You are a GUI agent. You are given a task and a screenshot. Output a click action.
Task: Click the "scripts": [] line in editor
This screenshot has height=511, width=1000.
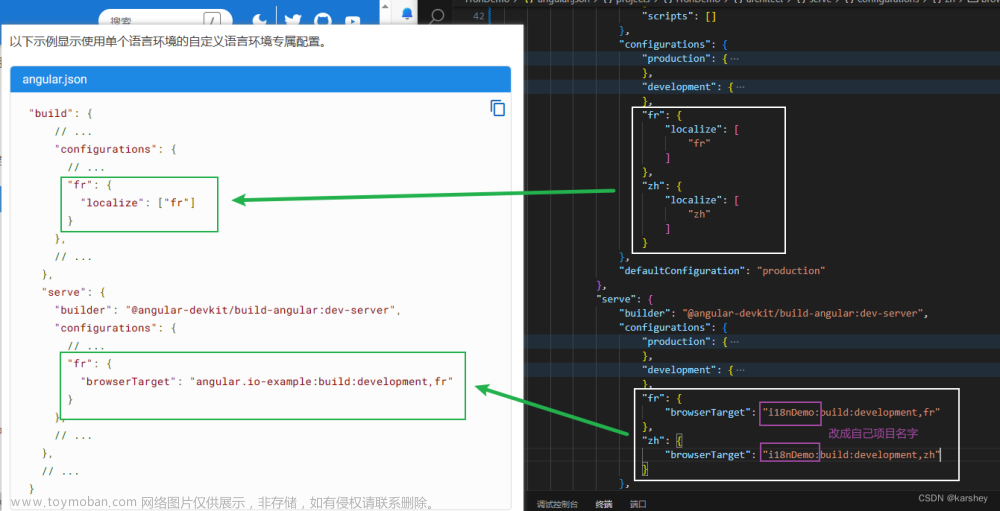(x=679, y=17)
